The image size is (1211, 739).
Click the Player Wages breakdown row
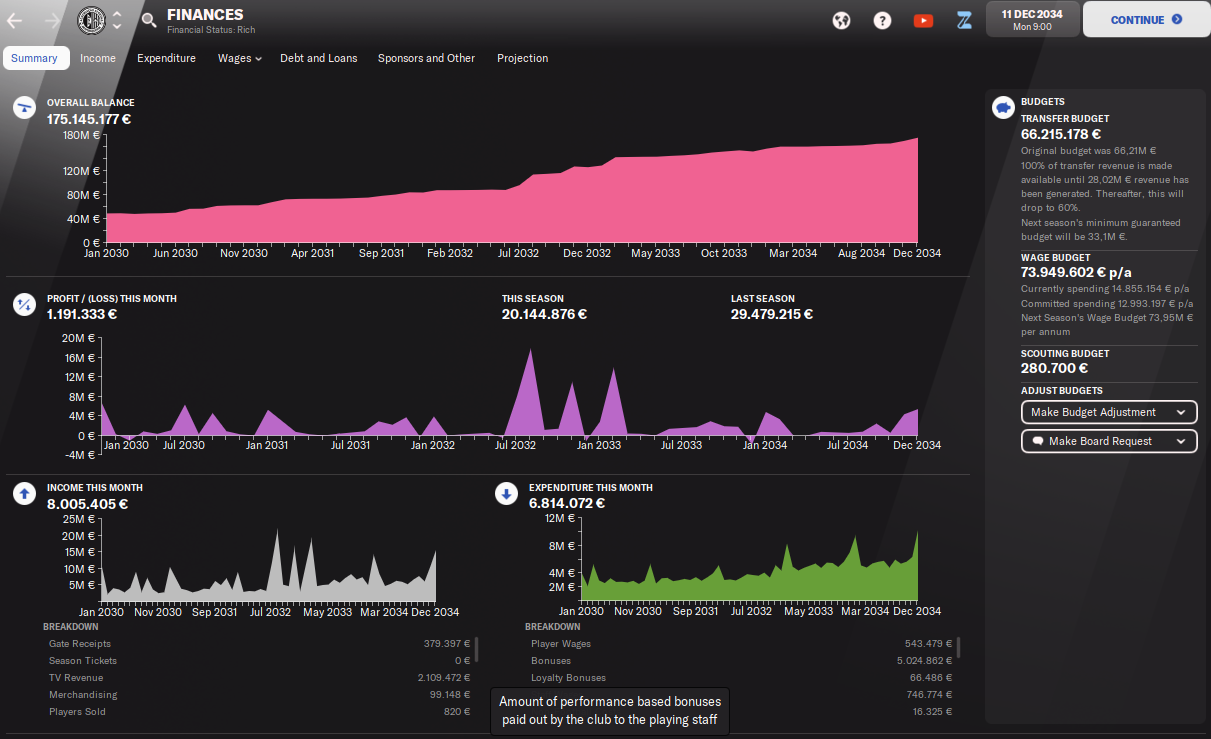[x=741, y=644]
